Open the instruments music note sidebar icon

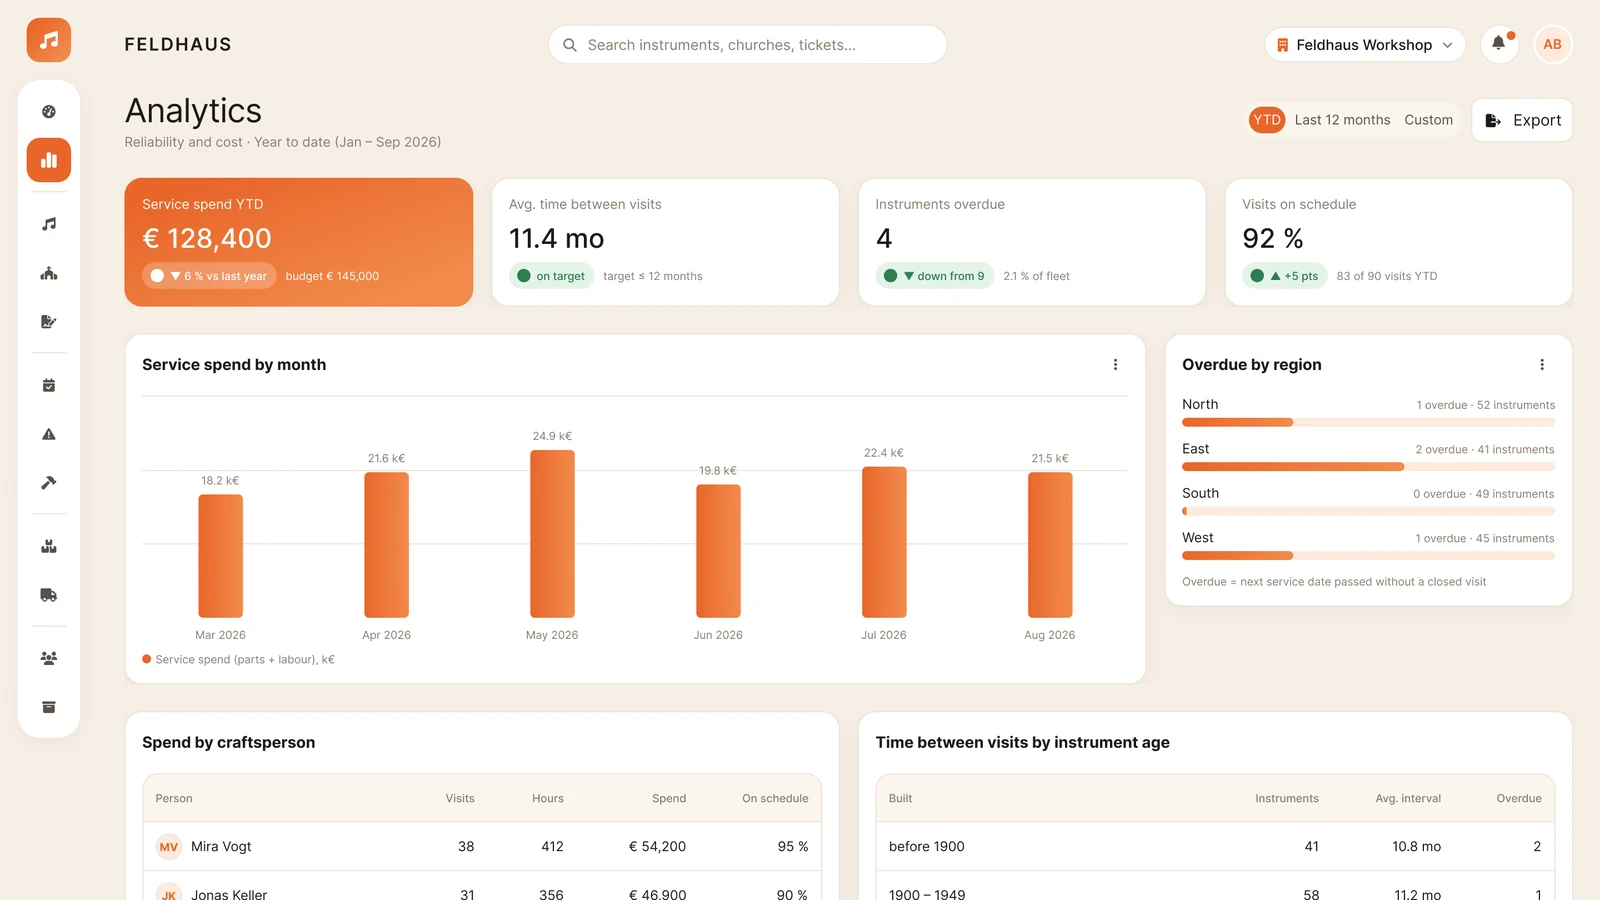(49, 224)
